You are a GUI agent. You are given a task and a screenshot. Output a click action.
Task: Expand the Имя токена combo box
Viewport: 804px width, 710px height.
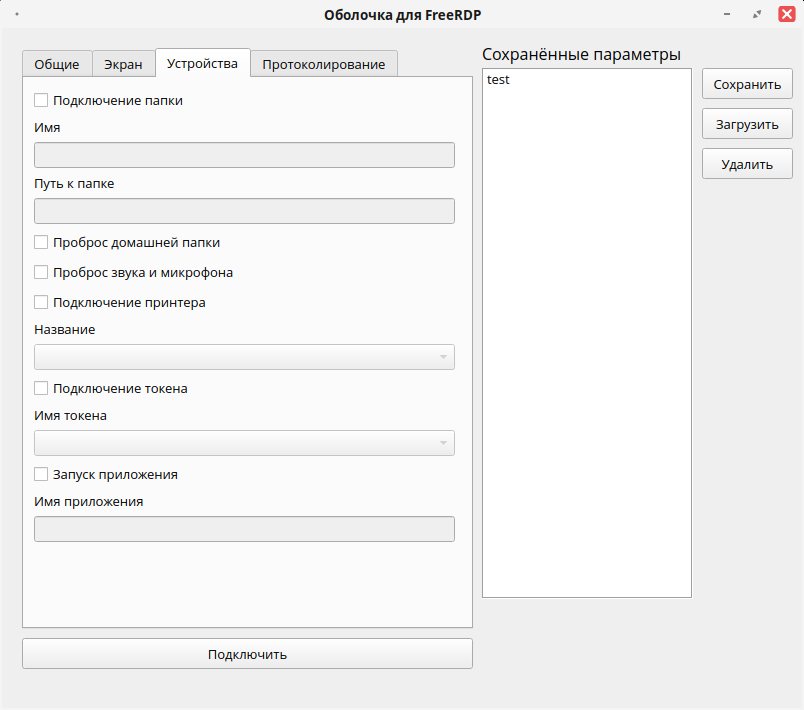(x=244, y=443)
